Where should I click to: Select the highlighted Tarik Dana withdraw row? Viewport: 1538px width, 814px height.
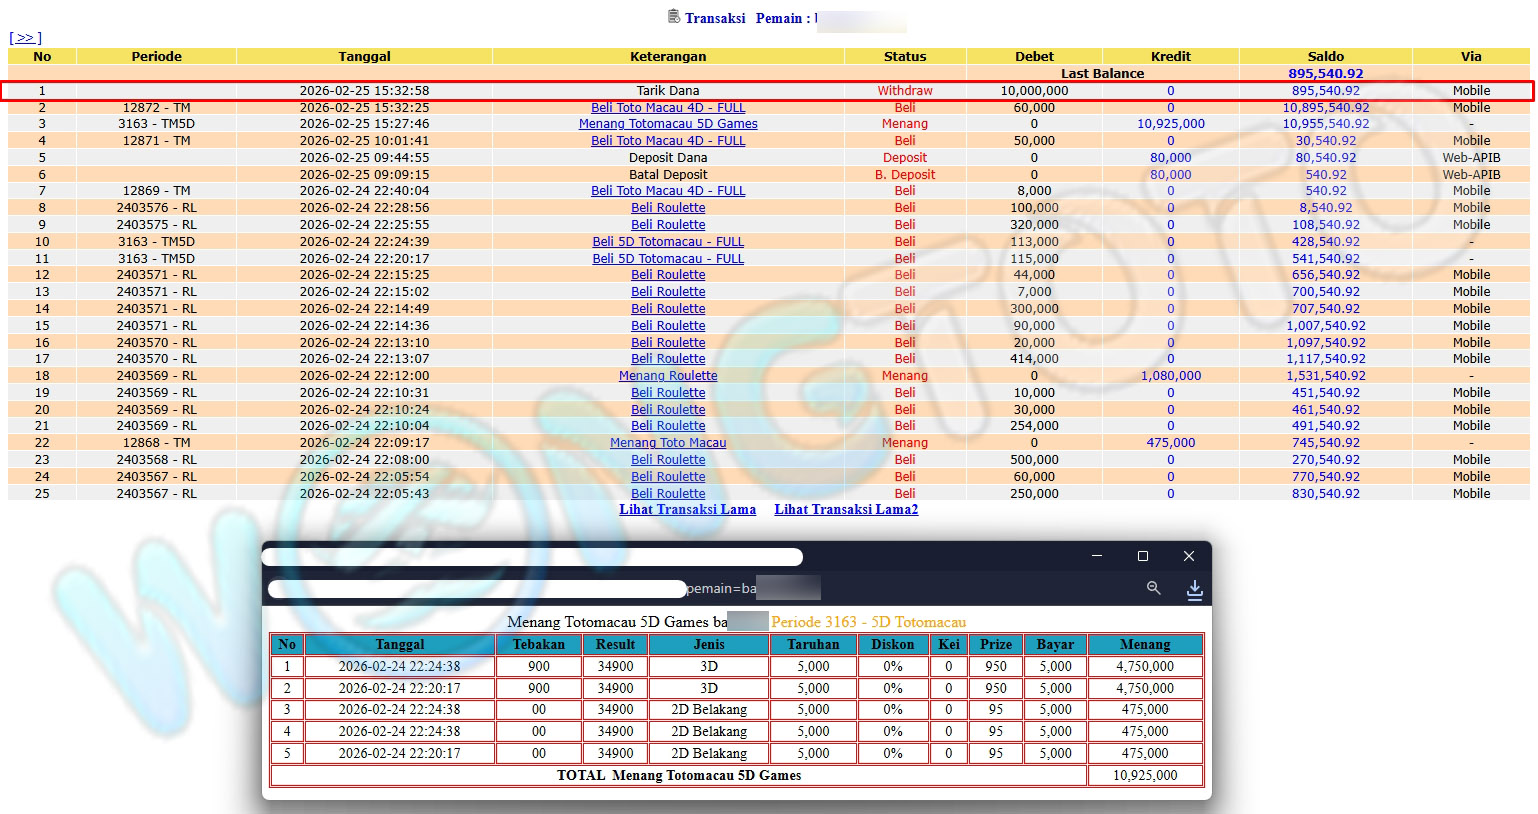pyautogui.click(x=668, y=91)
